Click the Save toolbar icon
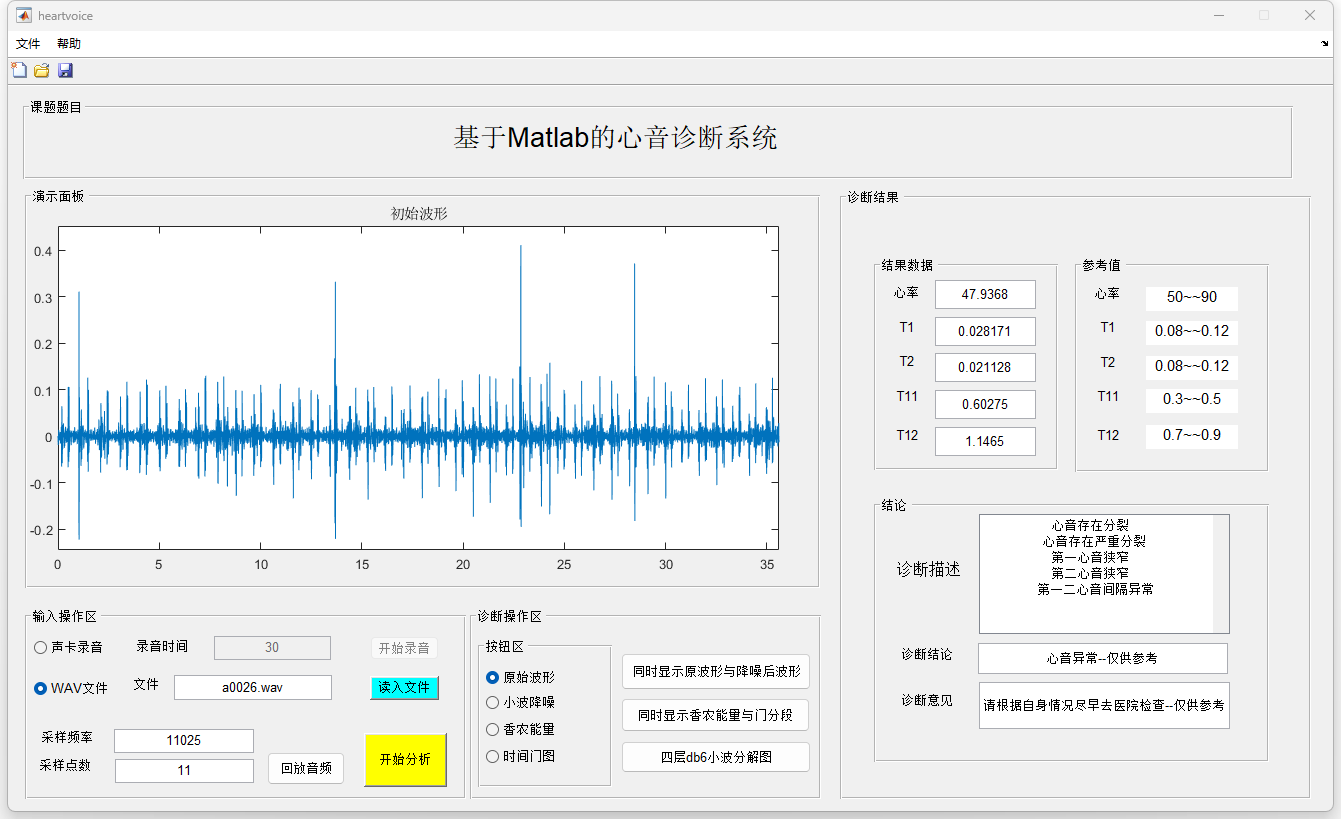Screen dimensions: 1341x819 65,70
